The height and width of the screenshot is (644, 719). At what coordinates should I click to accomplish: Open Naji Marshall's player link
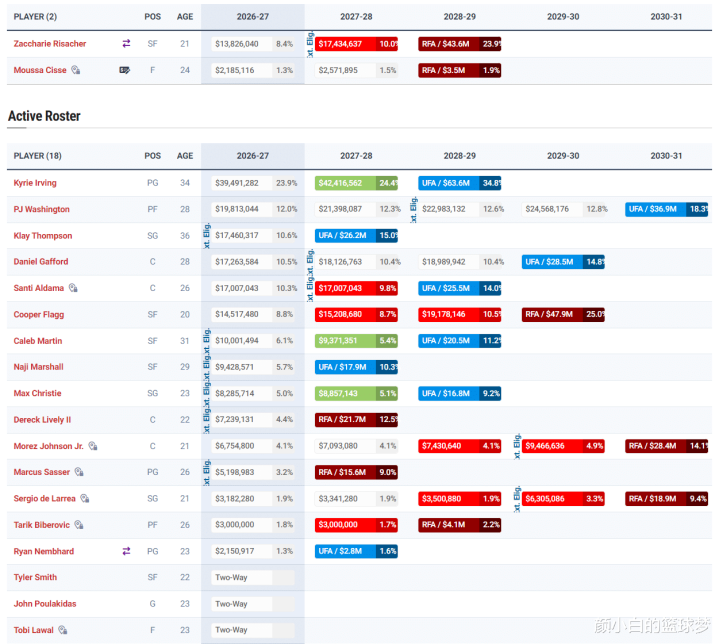[39, 367]
